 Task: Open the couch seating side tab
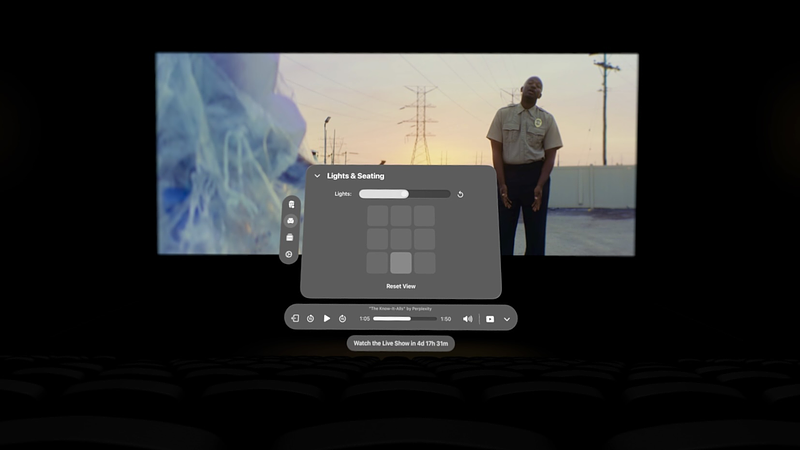(290, 221)
